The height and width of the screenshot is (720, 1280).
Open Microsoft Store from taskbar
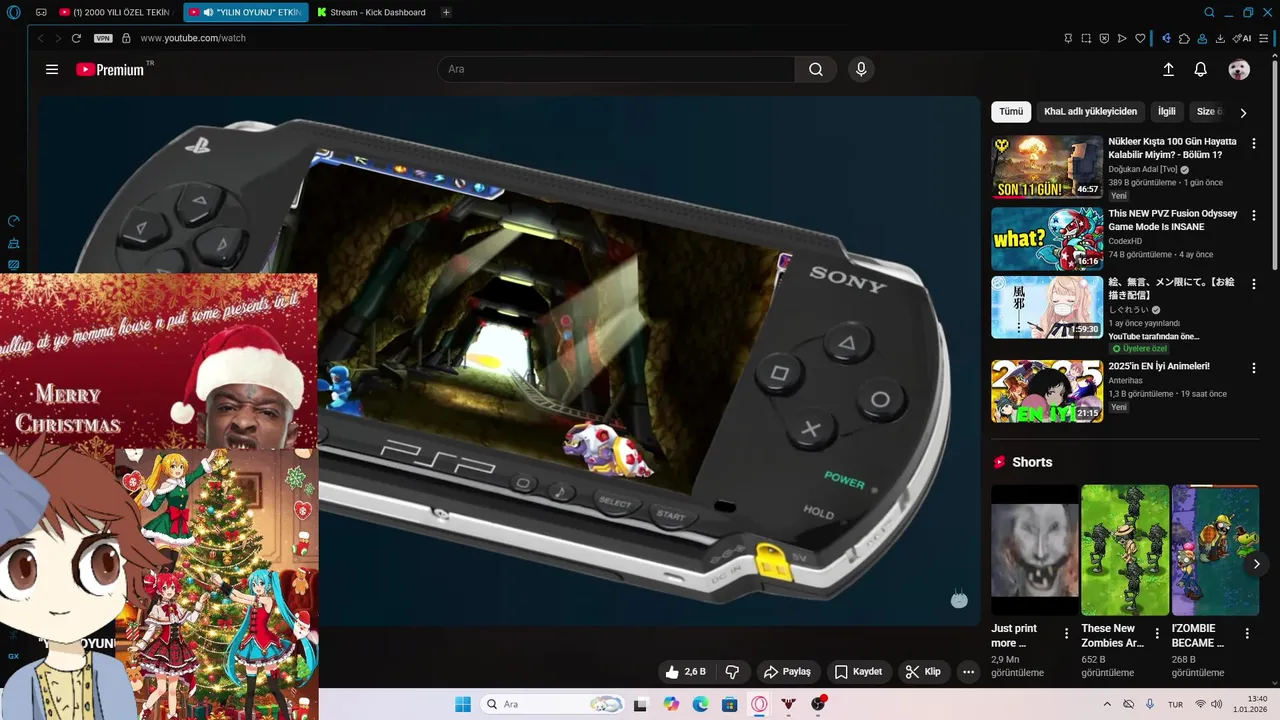click(730, 704)
